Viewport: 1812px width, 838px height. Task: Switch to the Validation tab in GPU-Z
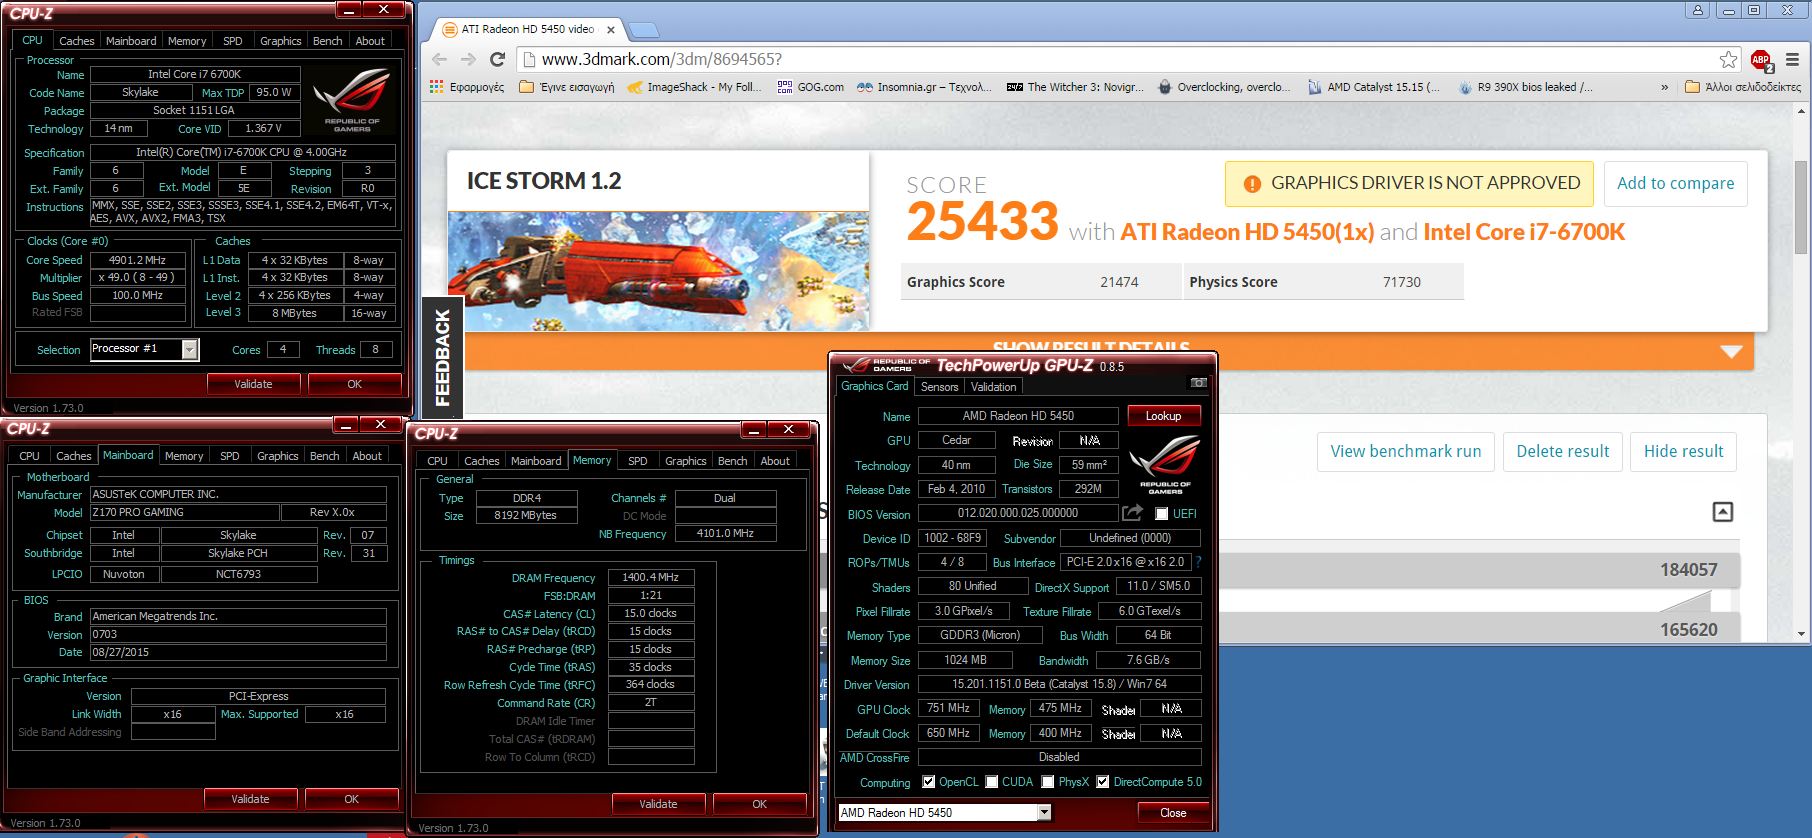click(993, 387)
